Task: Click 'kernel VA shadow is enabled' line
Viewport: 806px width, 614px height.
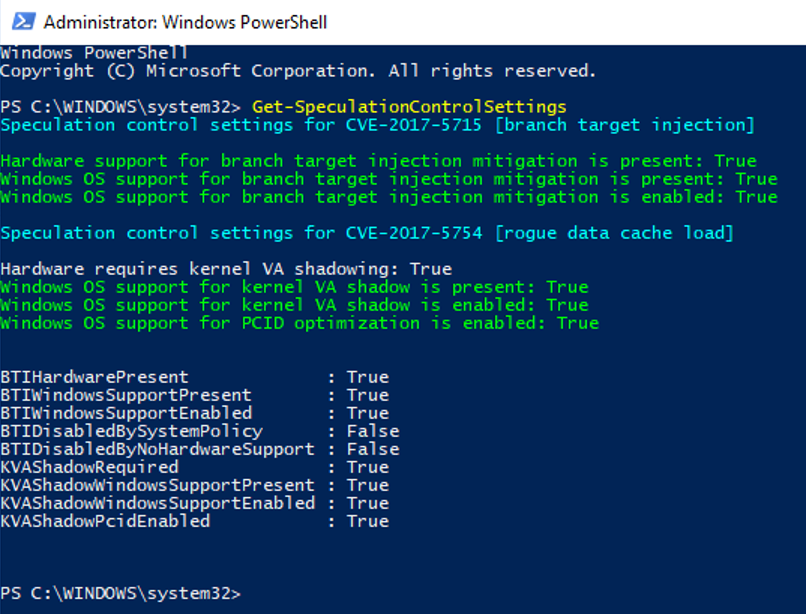Action: 294,305
